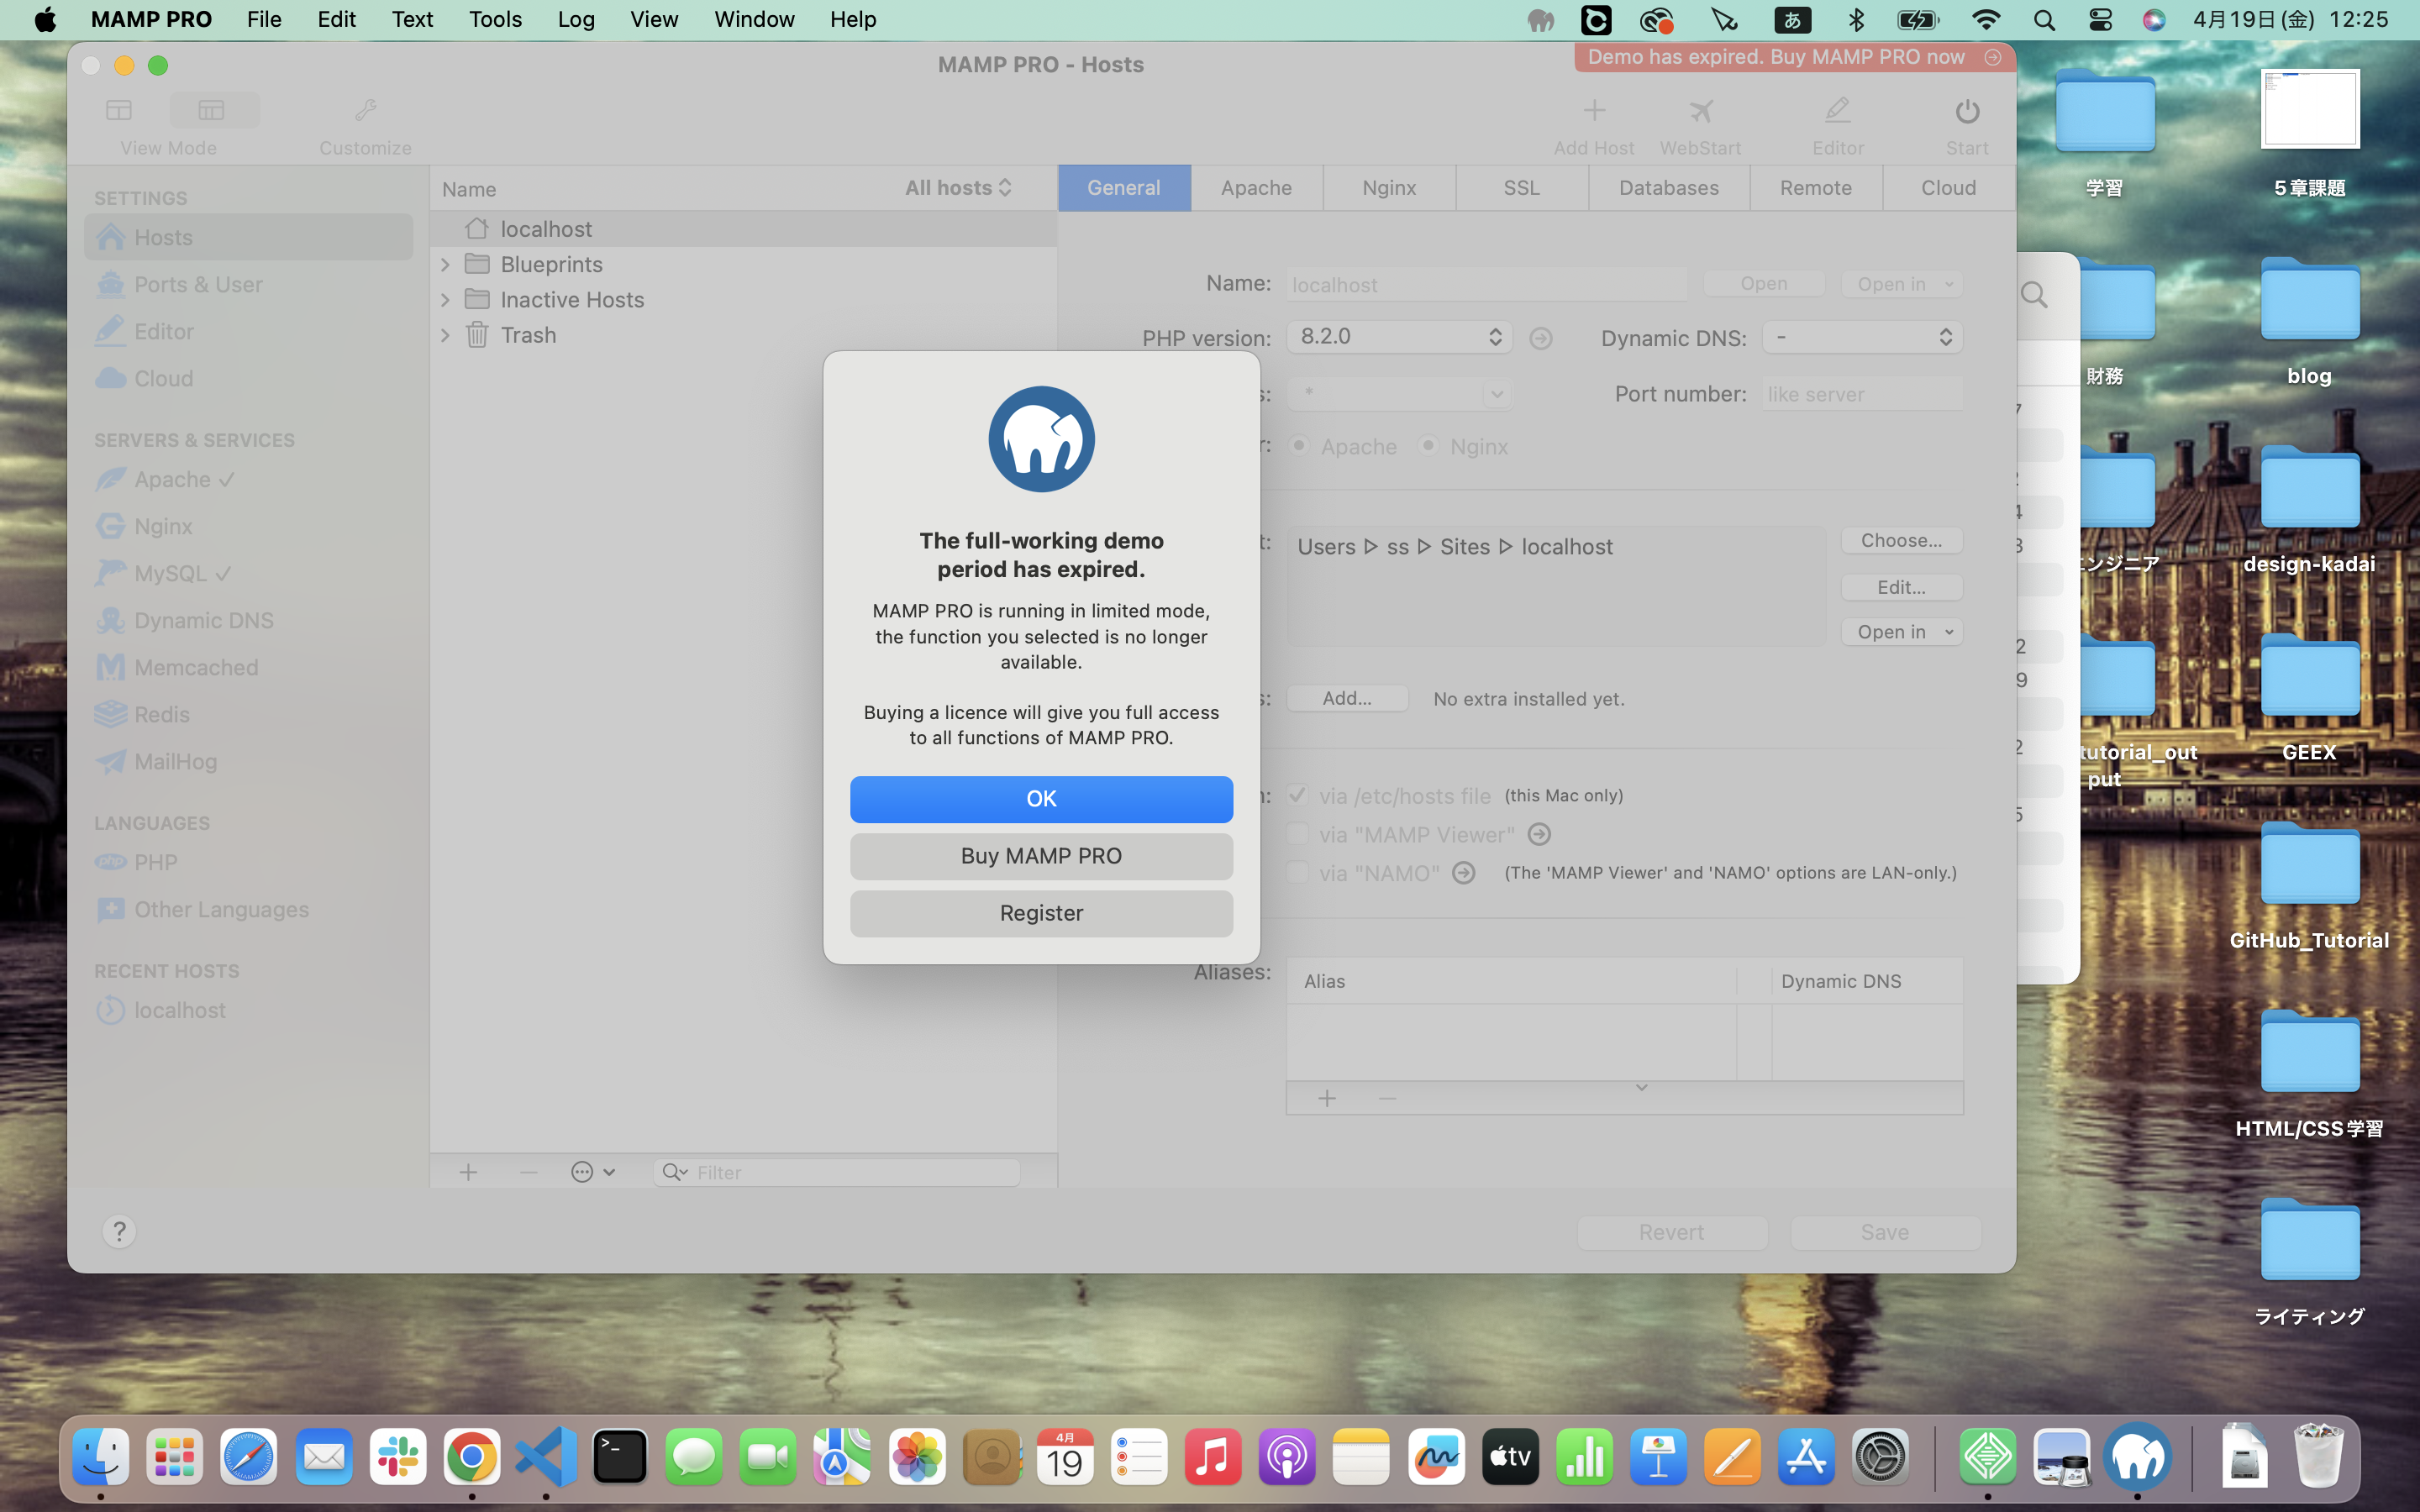Click the help question mark button
This screenshot has height=1512, width=2420.
[x=119, y=1232]
